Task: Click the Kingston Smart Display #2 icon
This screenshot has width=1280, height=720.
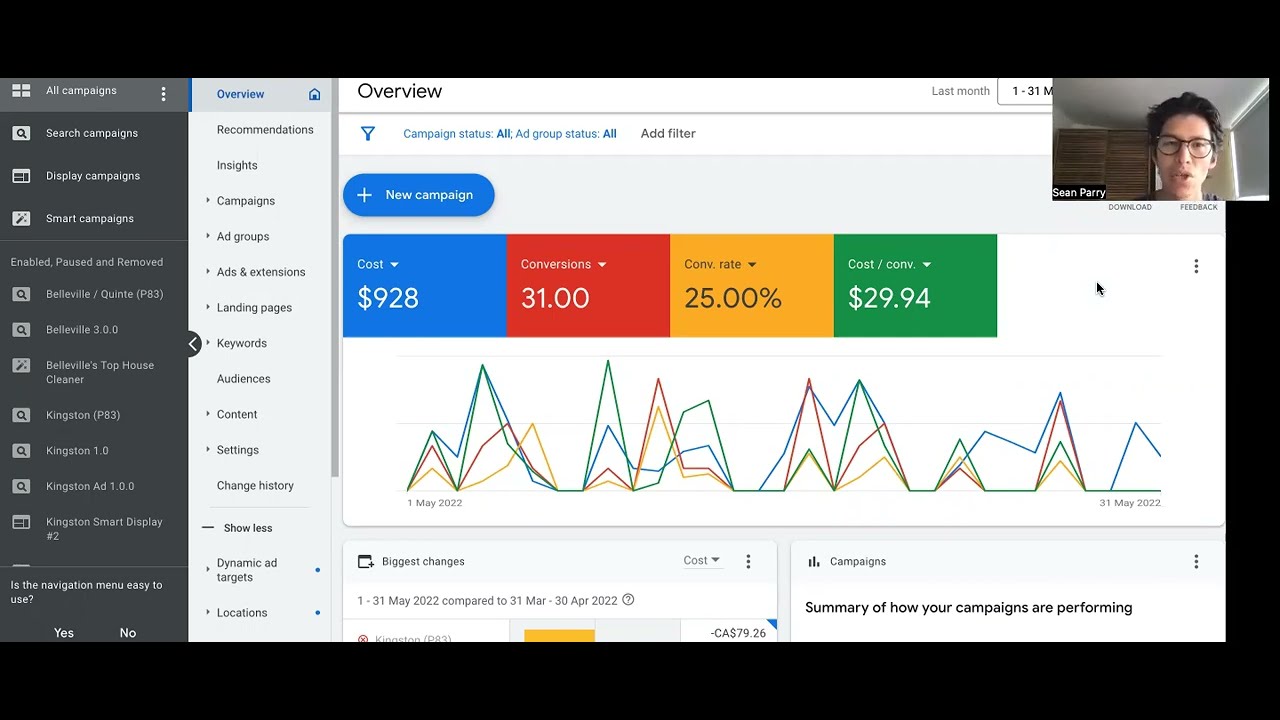Action: click(21, 522)
